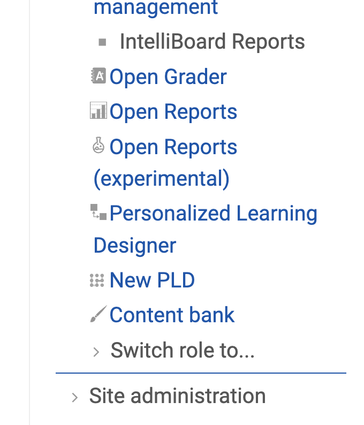Click the Content bank paintbrush icon
364x425 pixels.
point(99,314)
